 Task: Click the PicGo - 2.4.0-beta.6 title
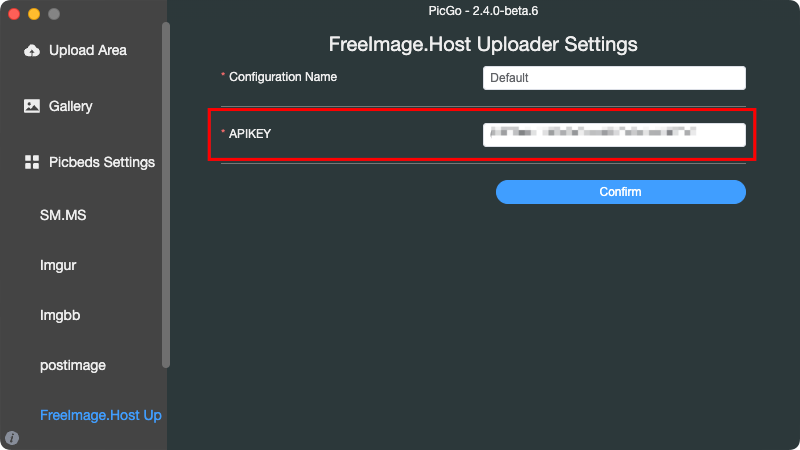tap(483, 11)
